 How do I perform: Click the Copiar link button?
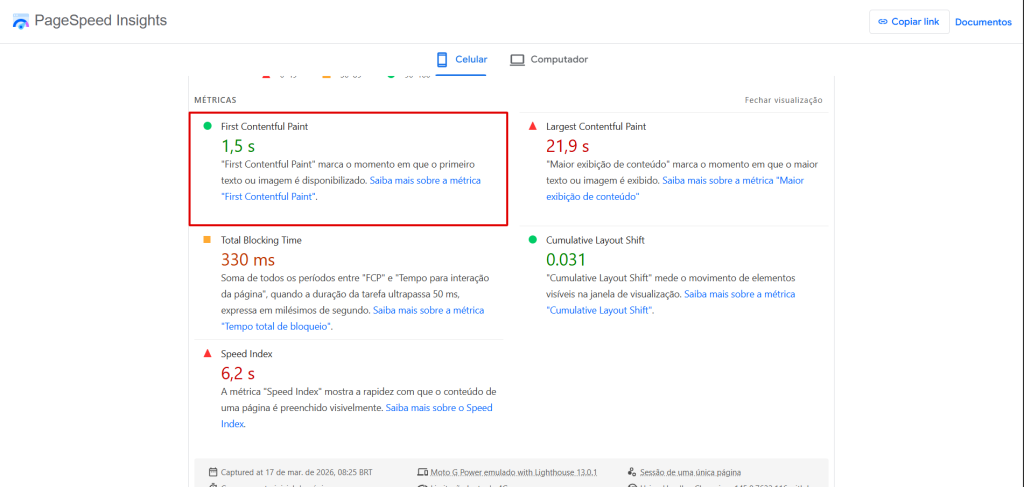tap(909, 22)
